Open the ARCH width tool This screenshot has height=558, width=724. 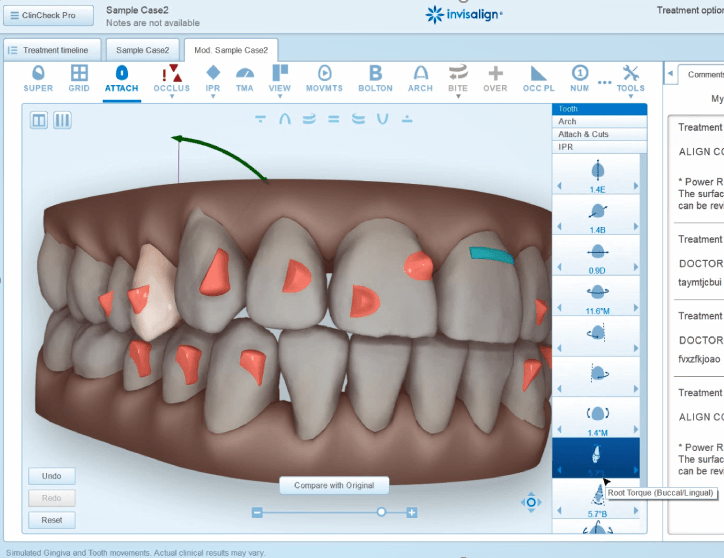420,79
